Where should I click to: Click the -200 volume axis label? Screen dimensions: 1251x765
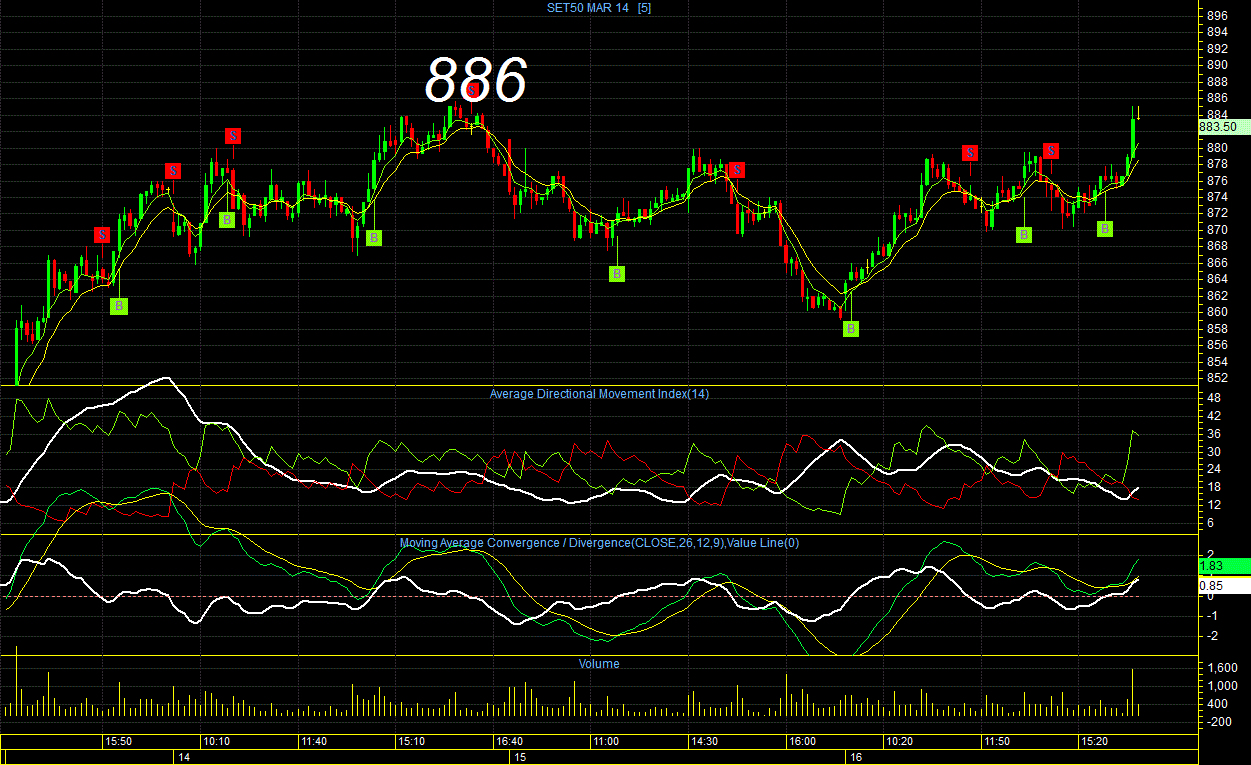click(1219, 722)
